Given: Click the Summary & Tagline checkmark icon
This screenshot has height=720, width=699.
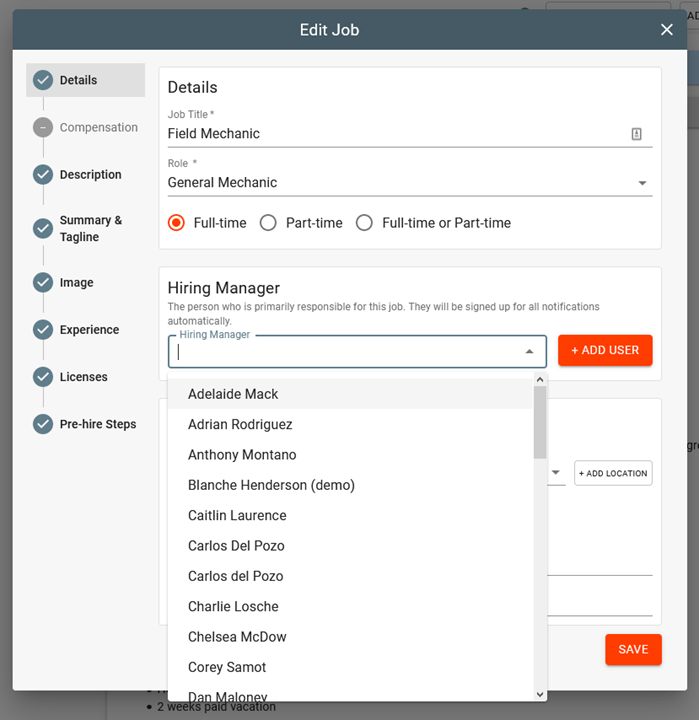Looking at the screenshot, I should tap(43, 228).
